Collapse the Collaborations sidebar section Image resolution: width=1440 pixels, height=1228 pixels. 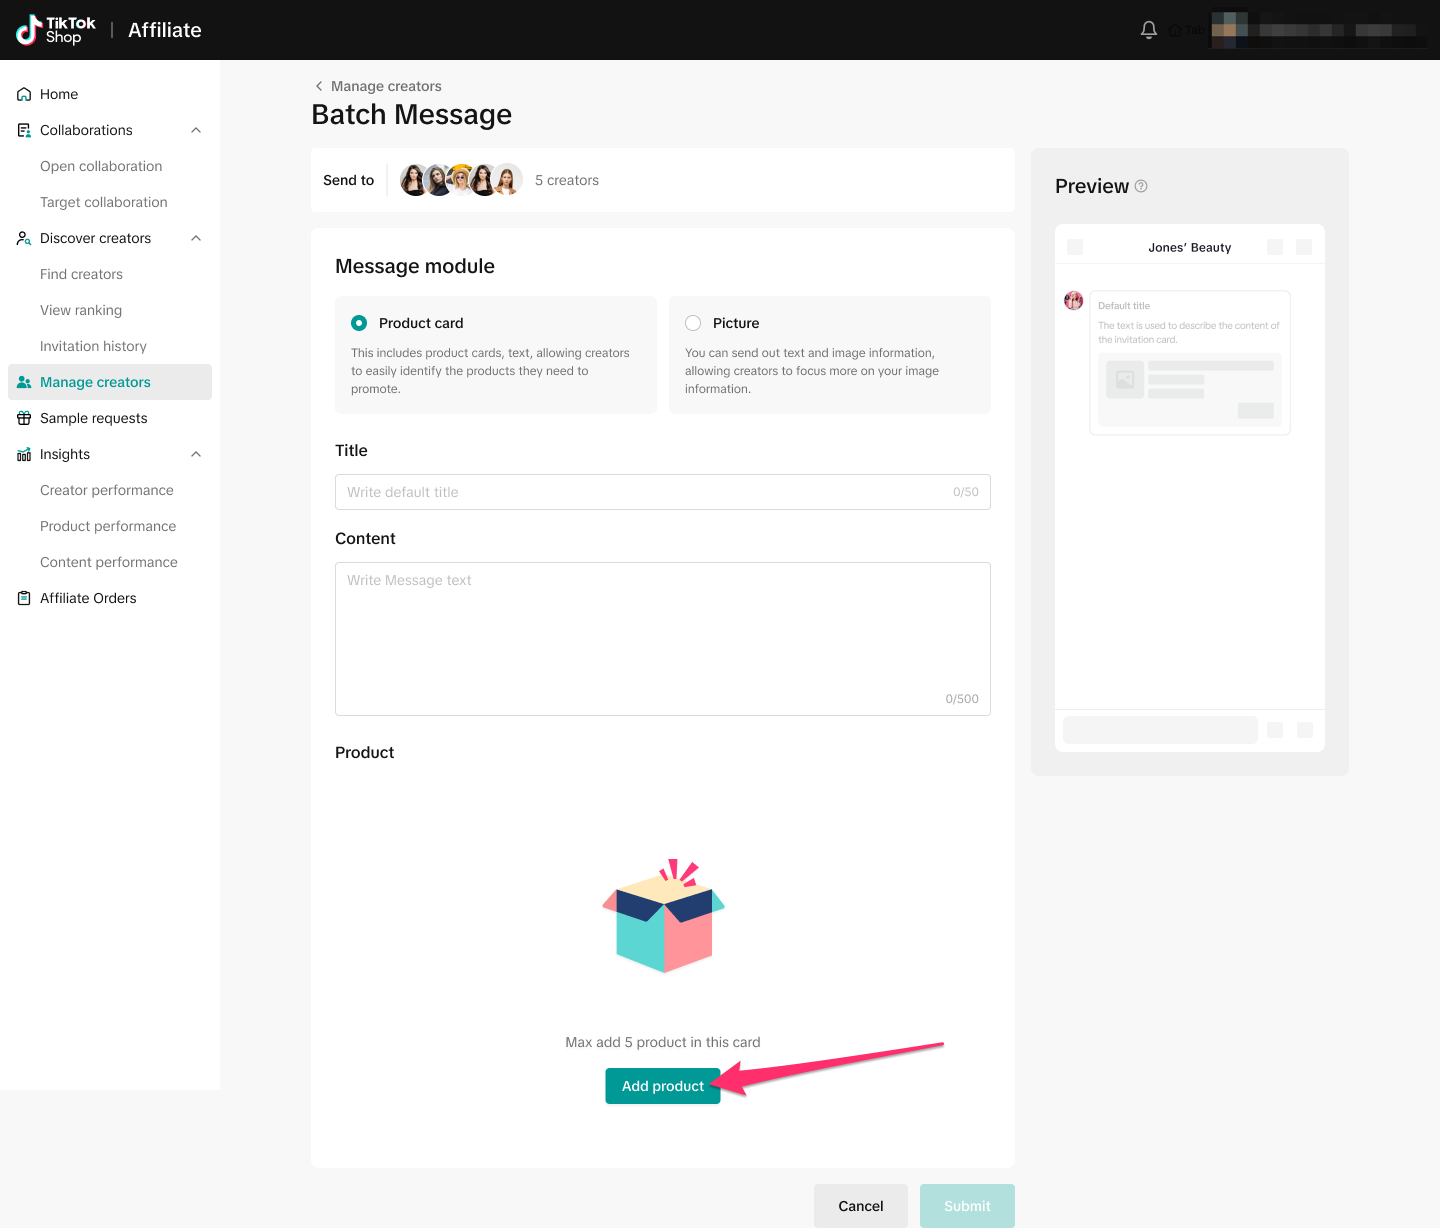[196, 130]
